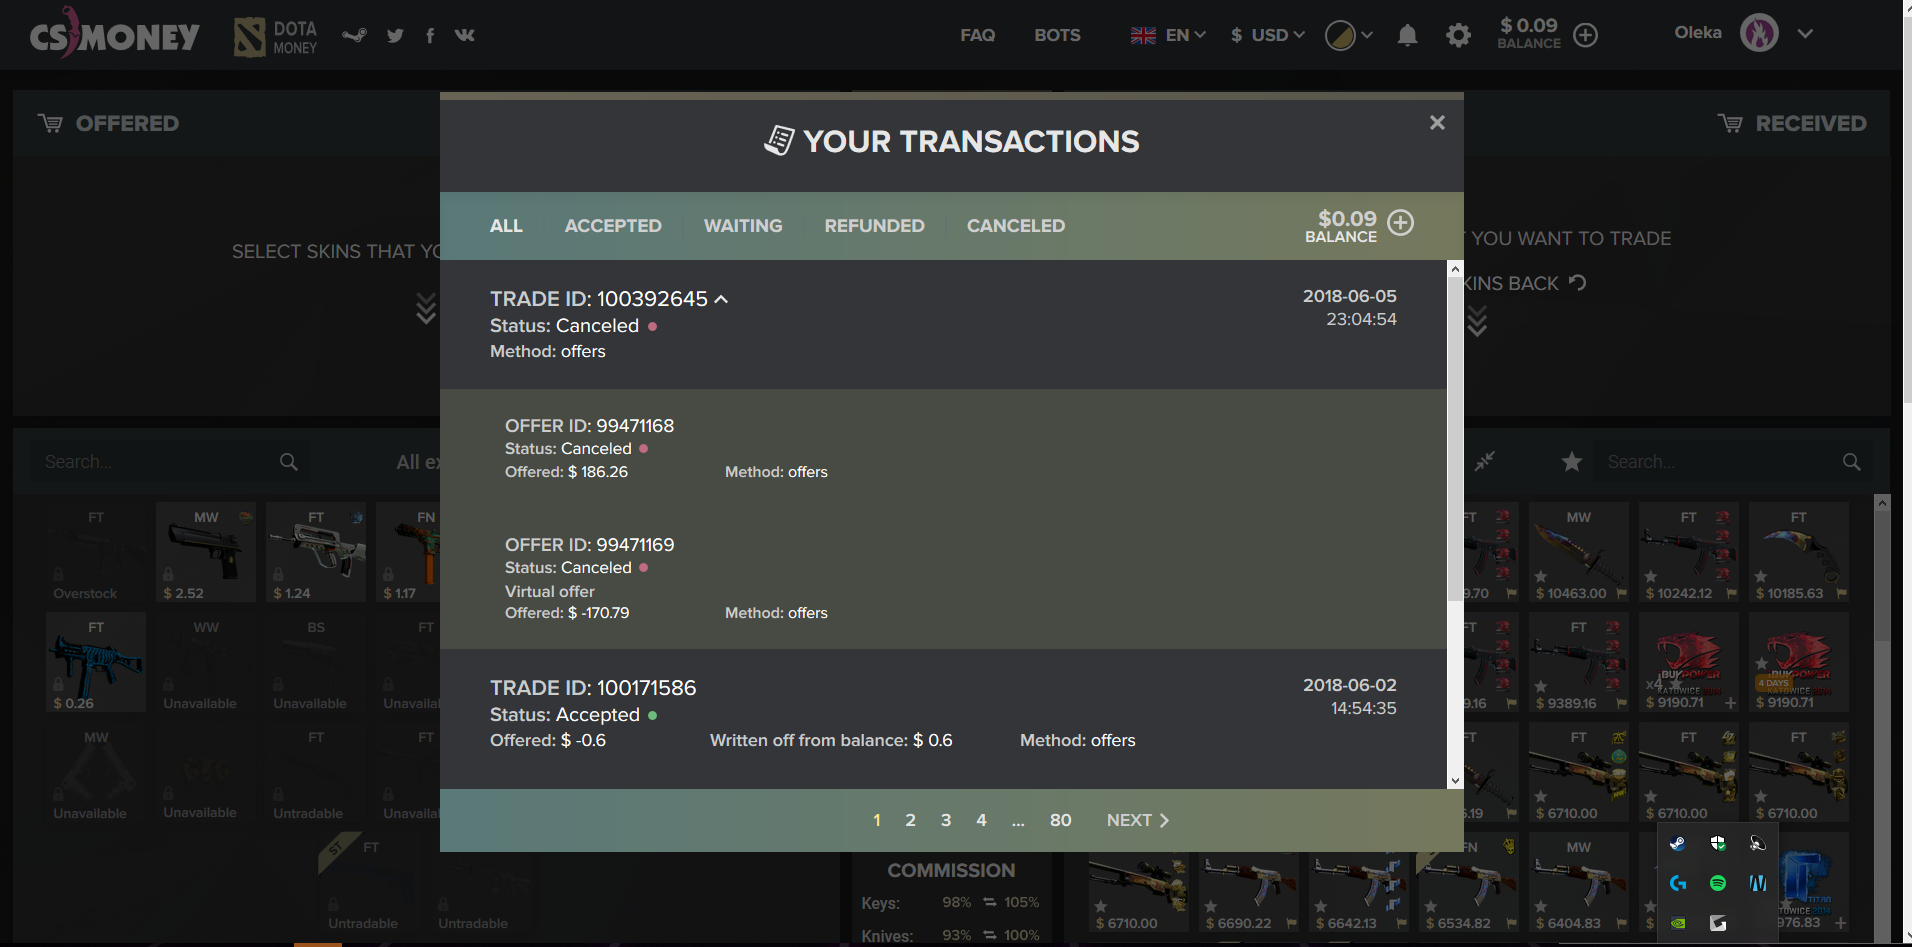Click the grey G-shaped tray icon
The image size is (1912, 947).
click(x=1718, y=923)
